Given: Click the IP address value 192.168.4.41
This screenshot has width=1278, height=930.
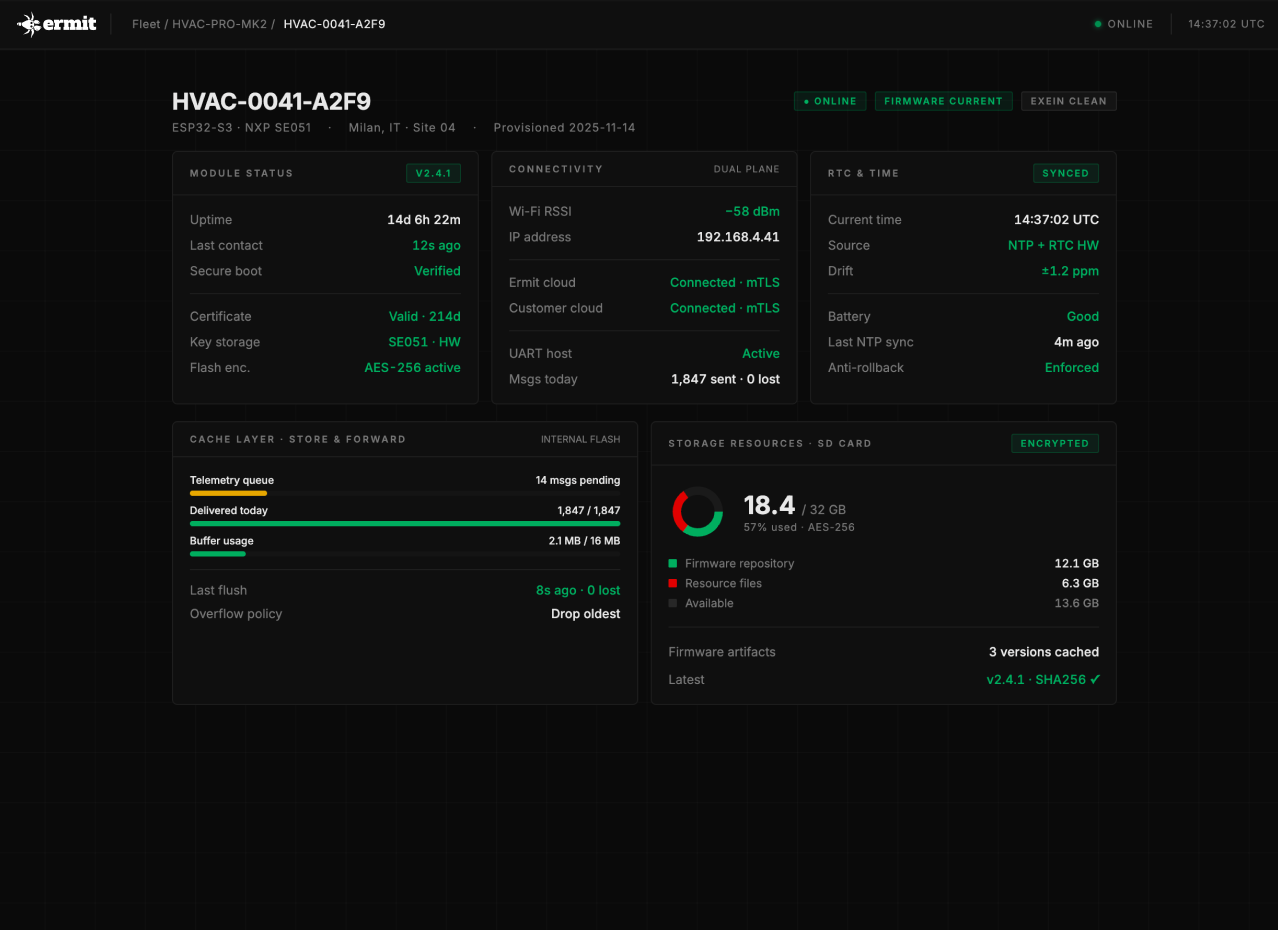Looking at the screenshot, I should tap(738, 237).
